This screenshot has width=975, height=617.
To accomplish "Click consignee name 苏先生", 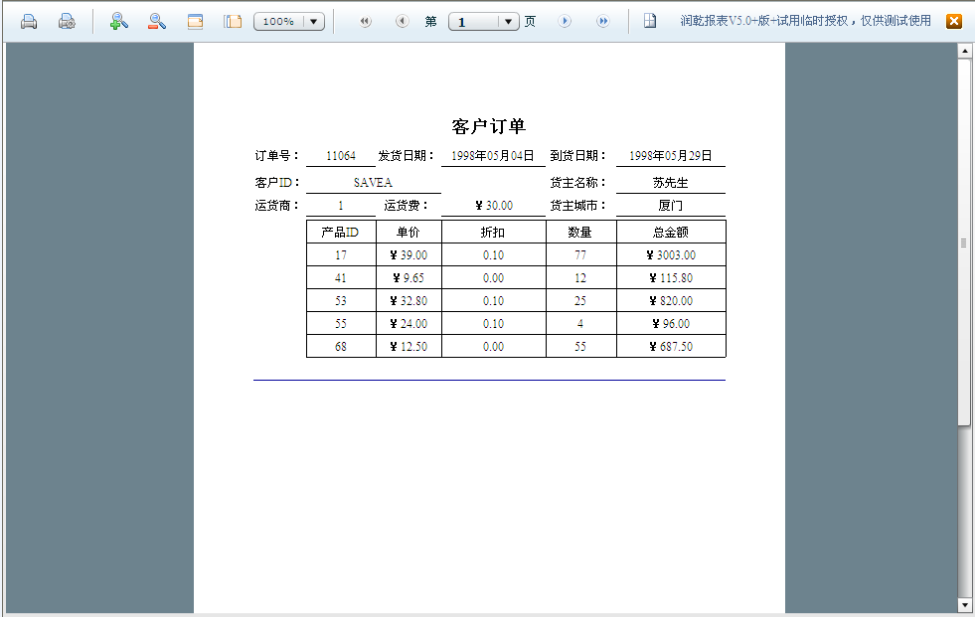I will pyautogui.click(x=670, y=183).
